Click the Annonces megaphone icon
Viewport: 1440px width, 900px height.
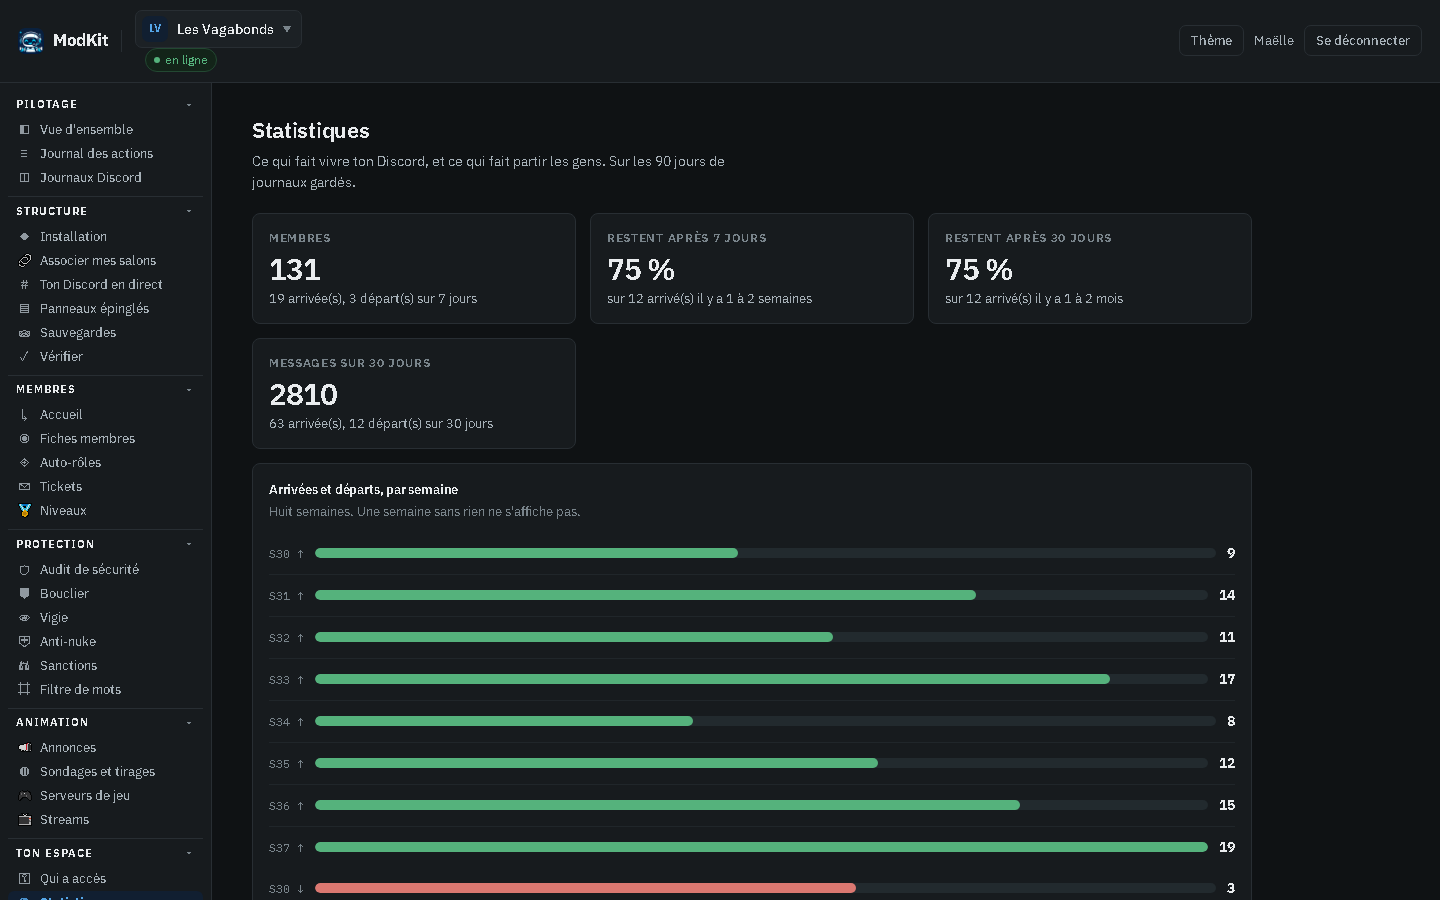25,747
